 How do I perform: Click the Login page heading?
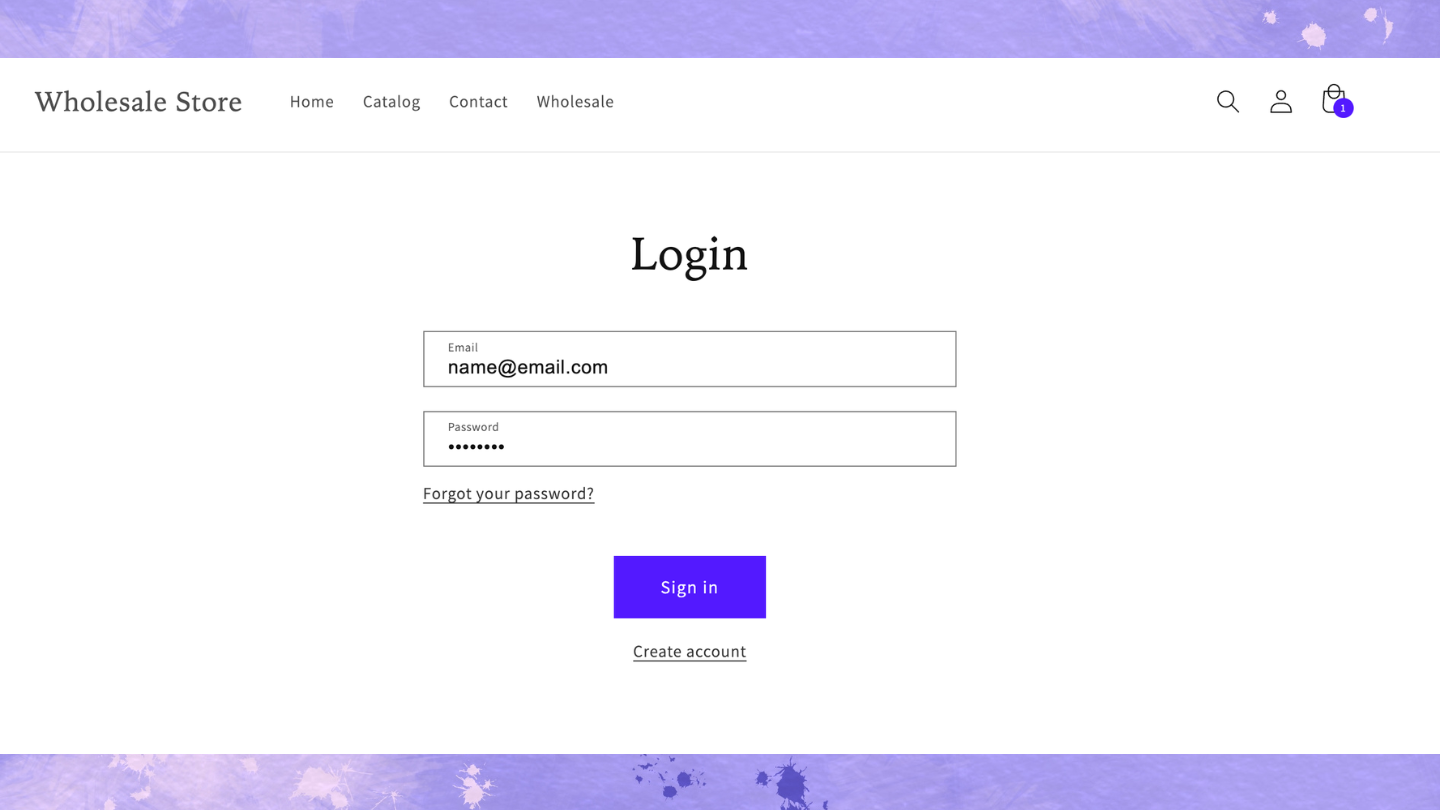689,254
